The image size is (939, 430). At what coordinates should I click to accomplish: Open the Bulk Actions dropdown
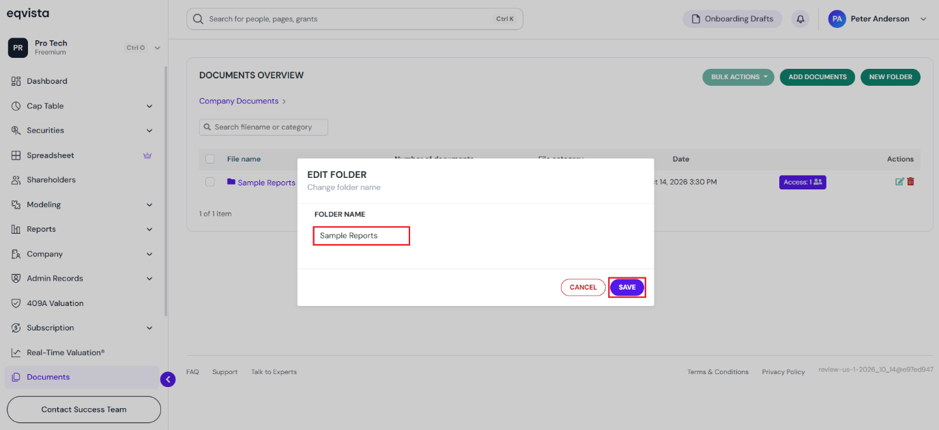point(738,77)
